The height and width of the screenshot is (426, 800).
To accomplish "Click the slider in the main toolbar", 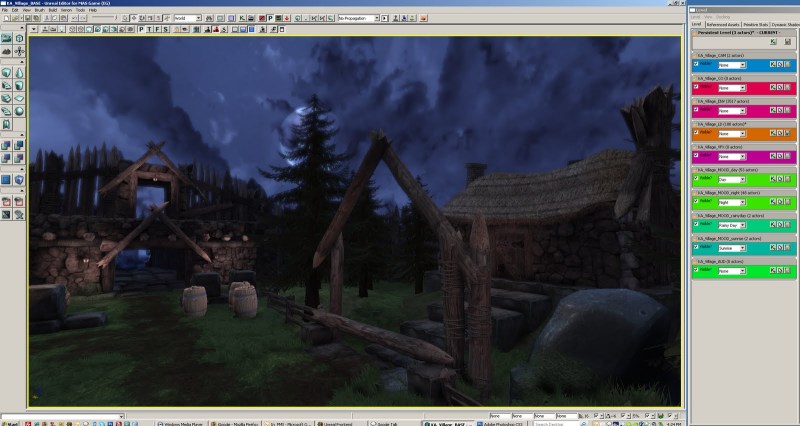I will tap(104, 18).
